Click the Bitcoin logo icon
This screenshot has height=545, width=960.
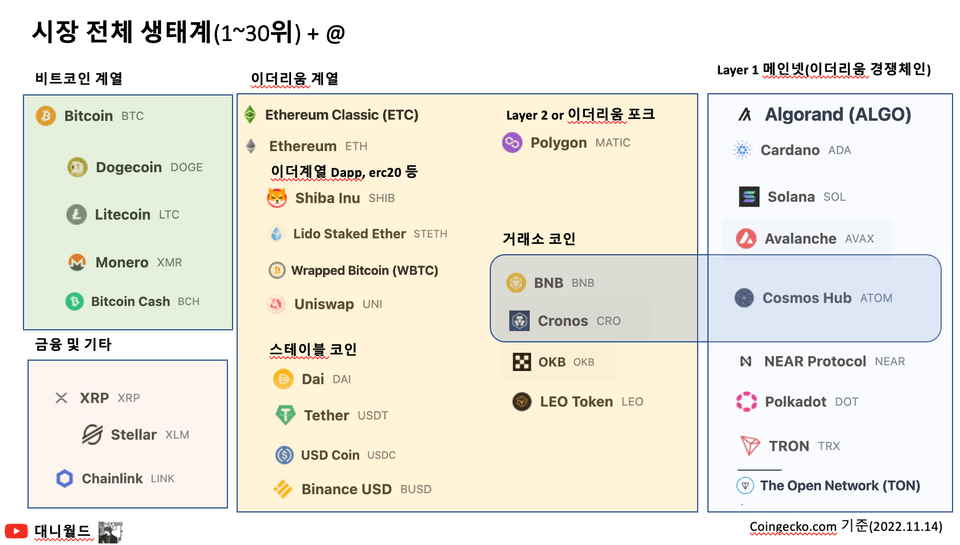pos(46,116)
